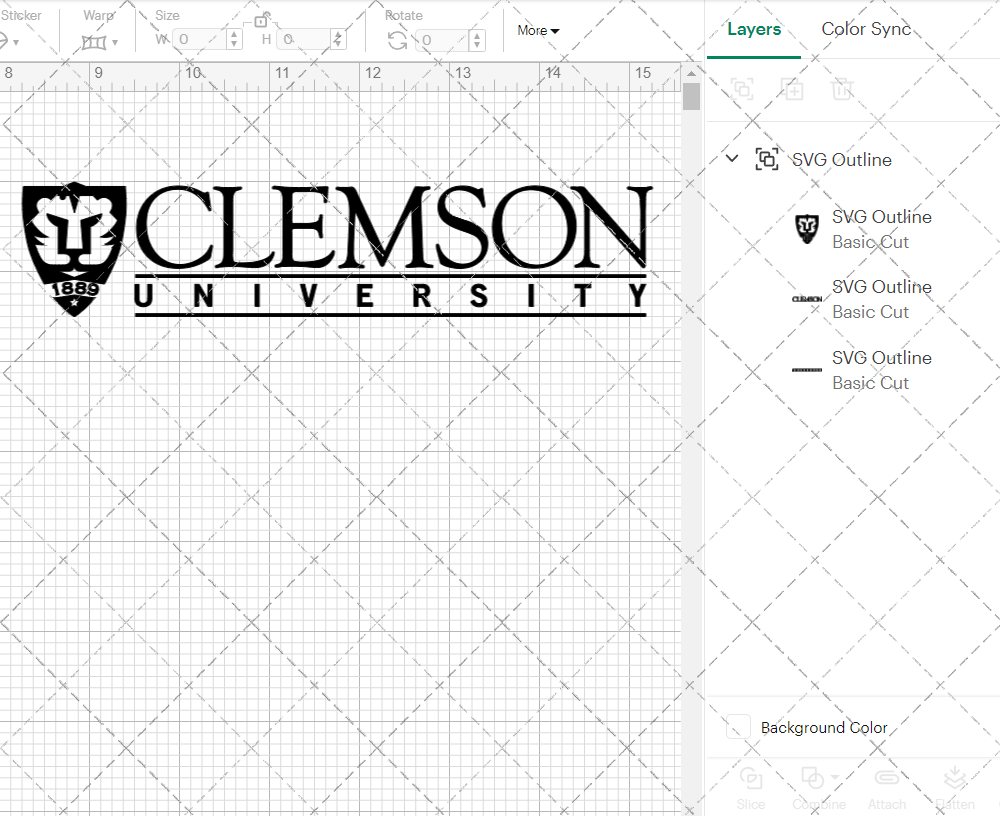Click inside the Rotate input field
Image resolution: width=1000 pixels, height=816 pixels.
pyautogui.click(x=438, y=40)
